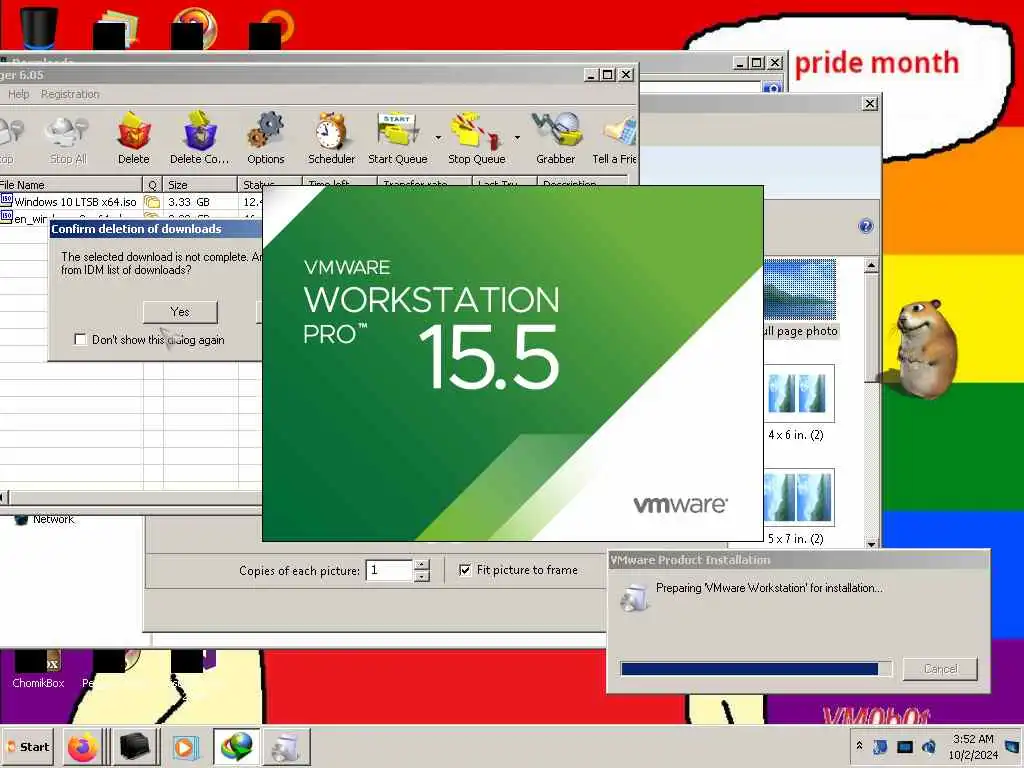Click the volume icon in system tray
The width and height of the screenshot is (1024, 768).
(x=929, y=746)
